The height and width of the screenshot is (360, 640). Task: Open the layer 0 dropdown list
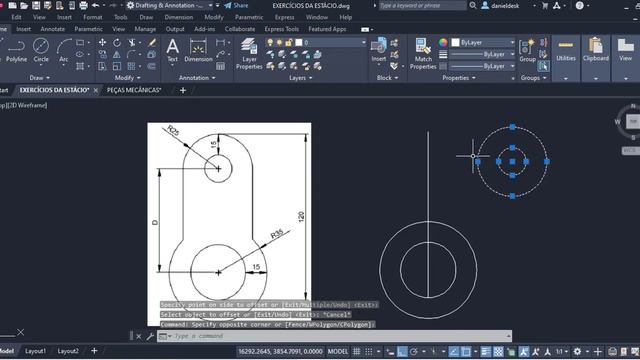click(x=363, y=42)
